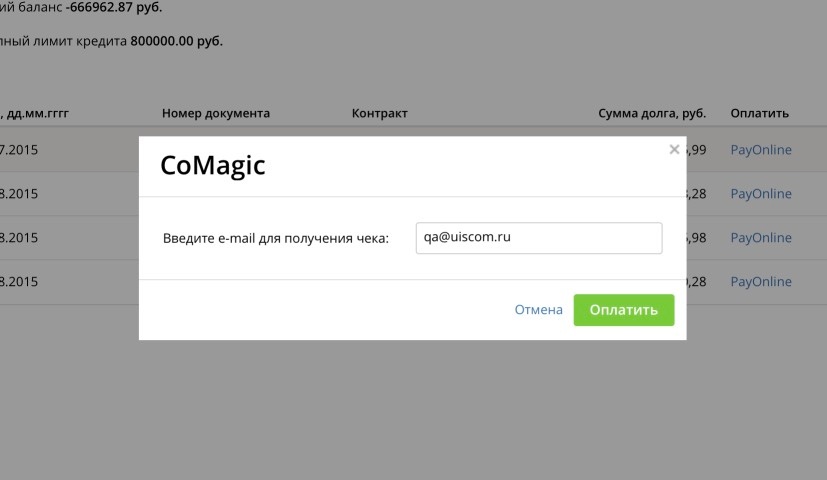Open PayOnline link in the 7.2015 row
827x480 pixels.
(761, 150)
